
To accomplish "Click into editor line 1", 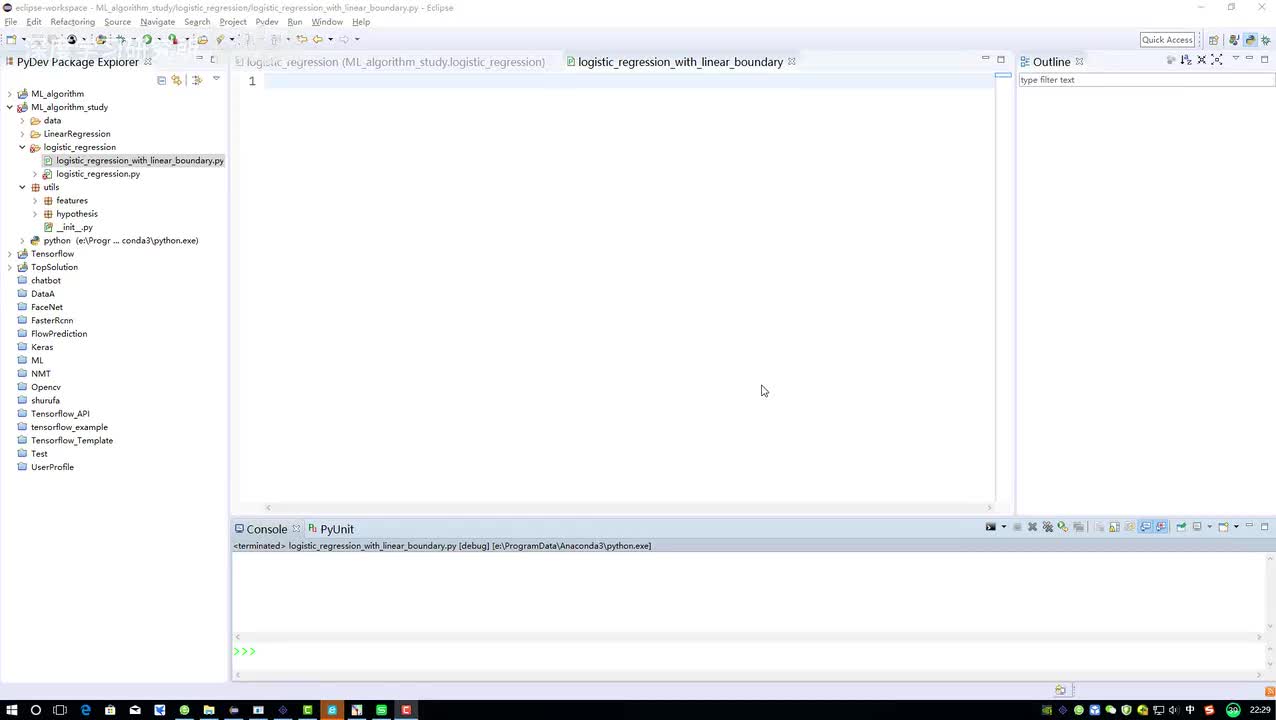I will (x=630, y=81).
